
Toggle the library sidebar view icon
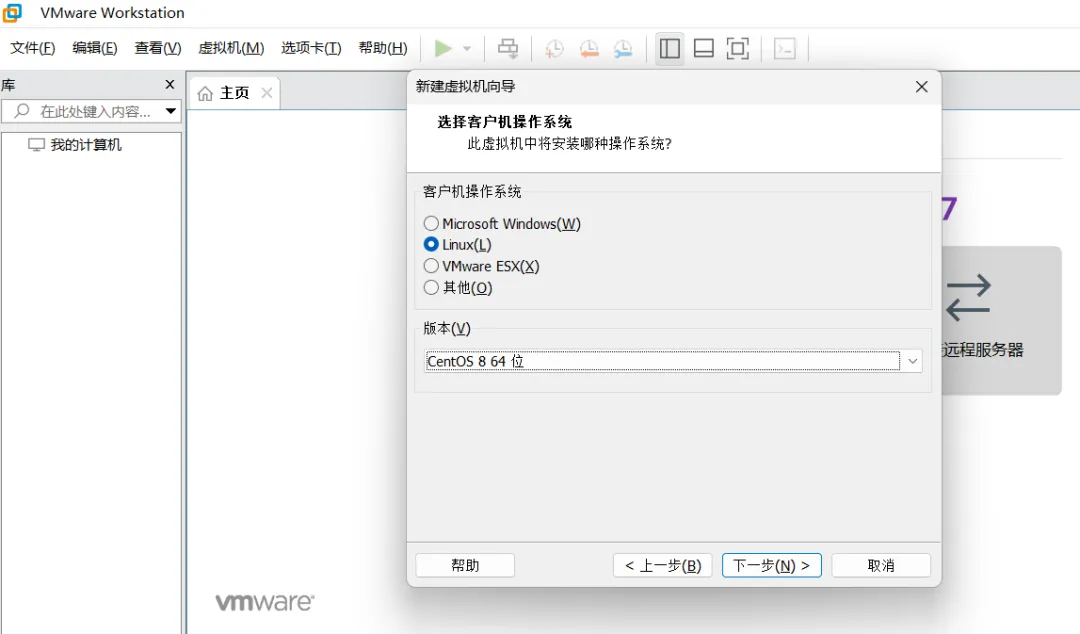(x=669, y=48)
